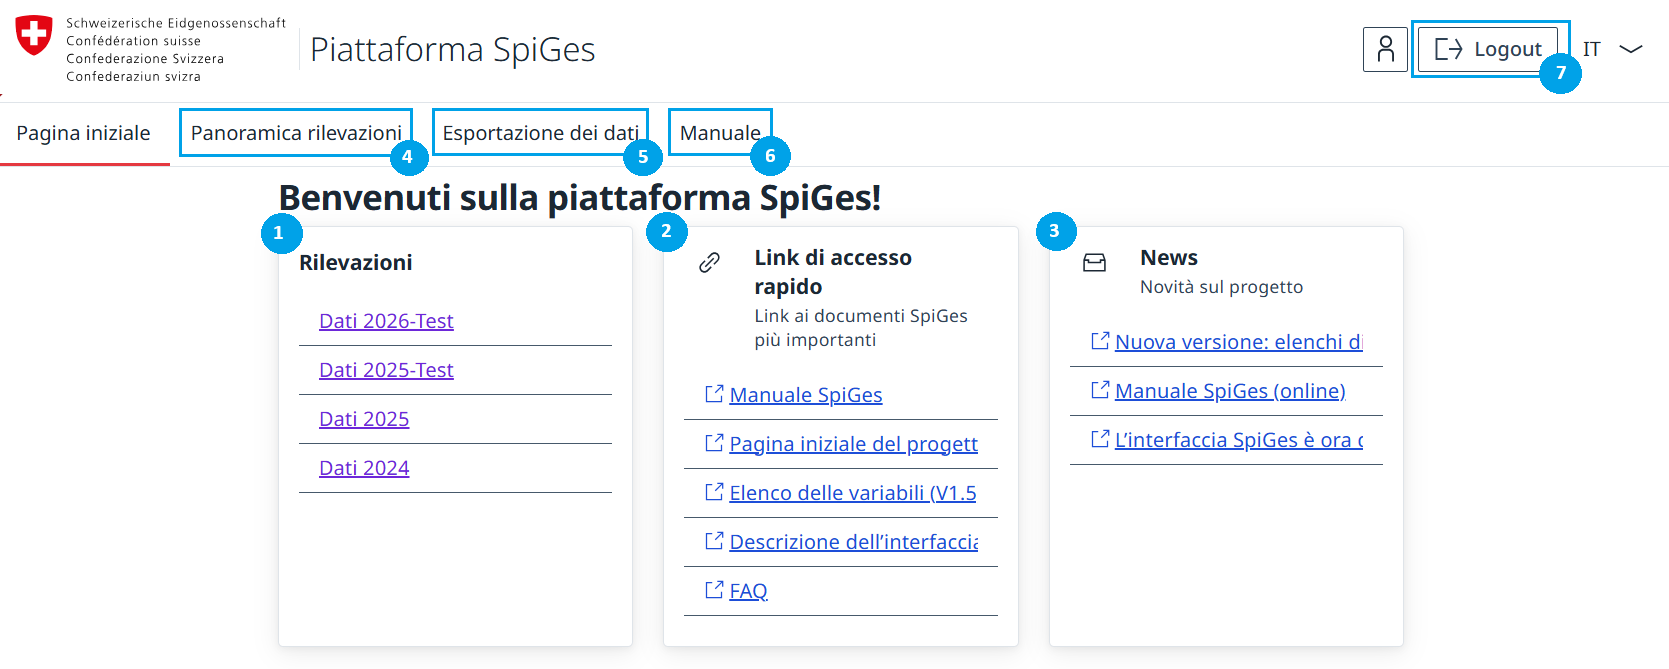This screenshot has width=1669, height=669.
Task: Open the FAQ link
Action: coord(748,591)
